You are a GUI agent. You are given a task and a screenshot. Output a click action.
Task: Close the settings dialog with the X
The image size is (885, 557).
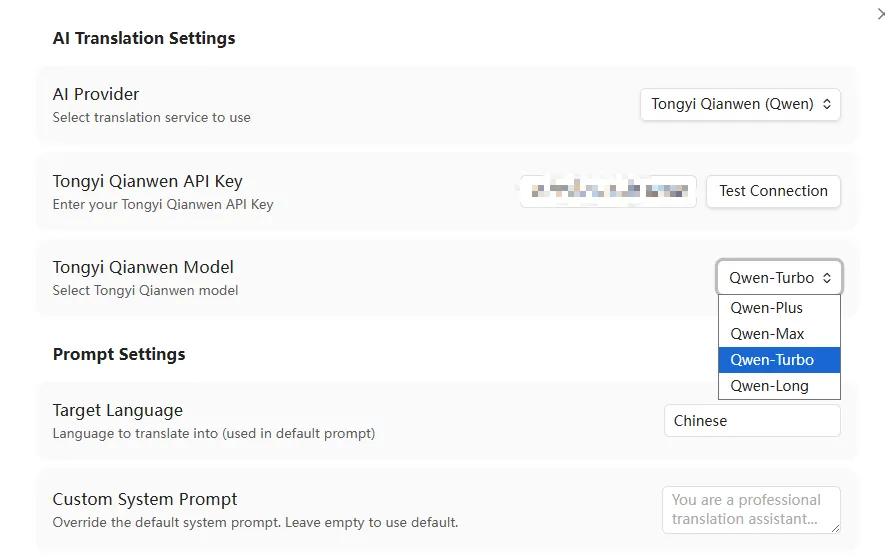point(879,13)
